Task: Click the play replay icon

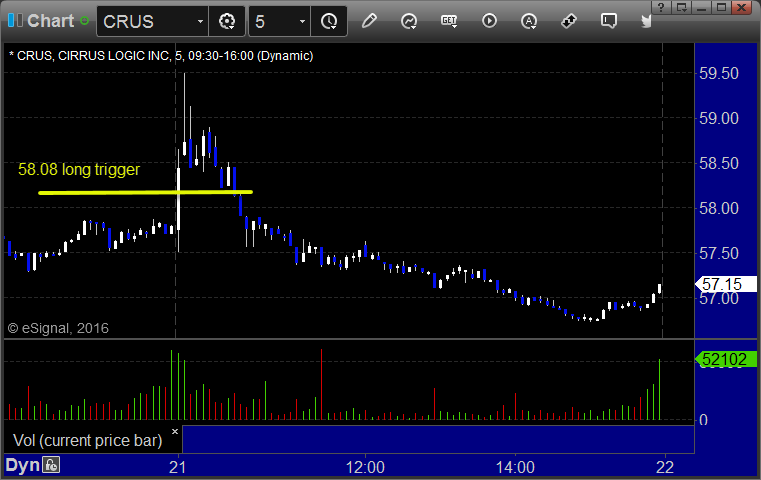Action: (x=489, y=21)
